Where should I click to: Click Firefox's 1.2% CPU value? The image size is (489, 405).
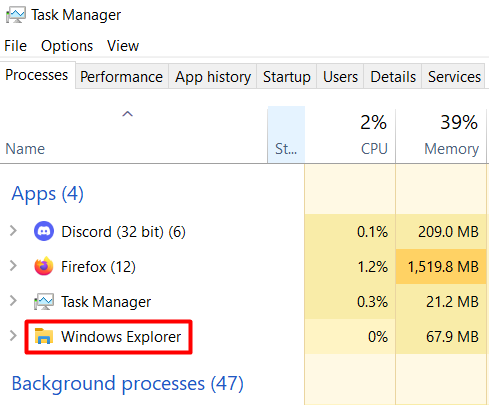tap(373, 267)
